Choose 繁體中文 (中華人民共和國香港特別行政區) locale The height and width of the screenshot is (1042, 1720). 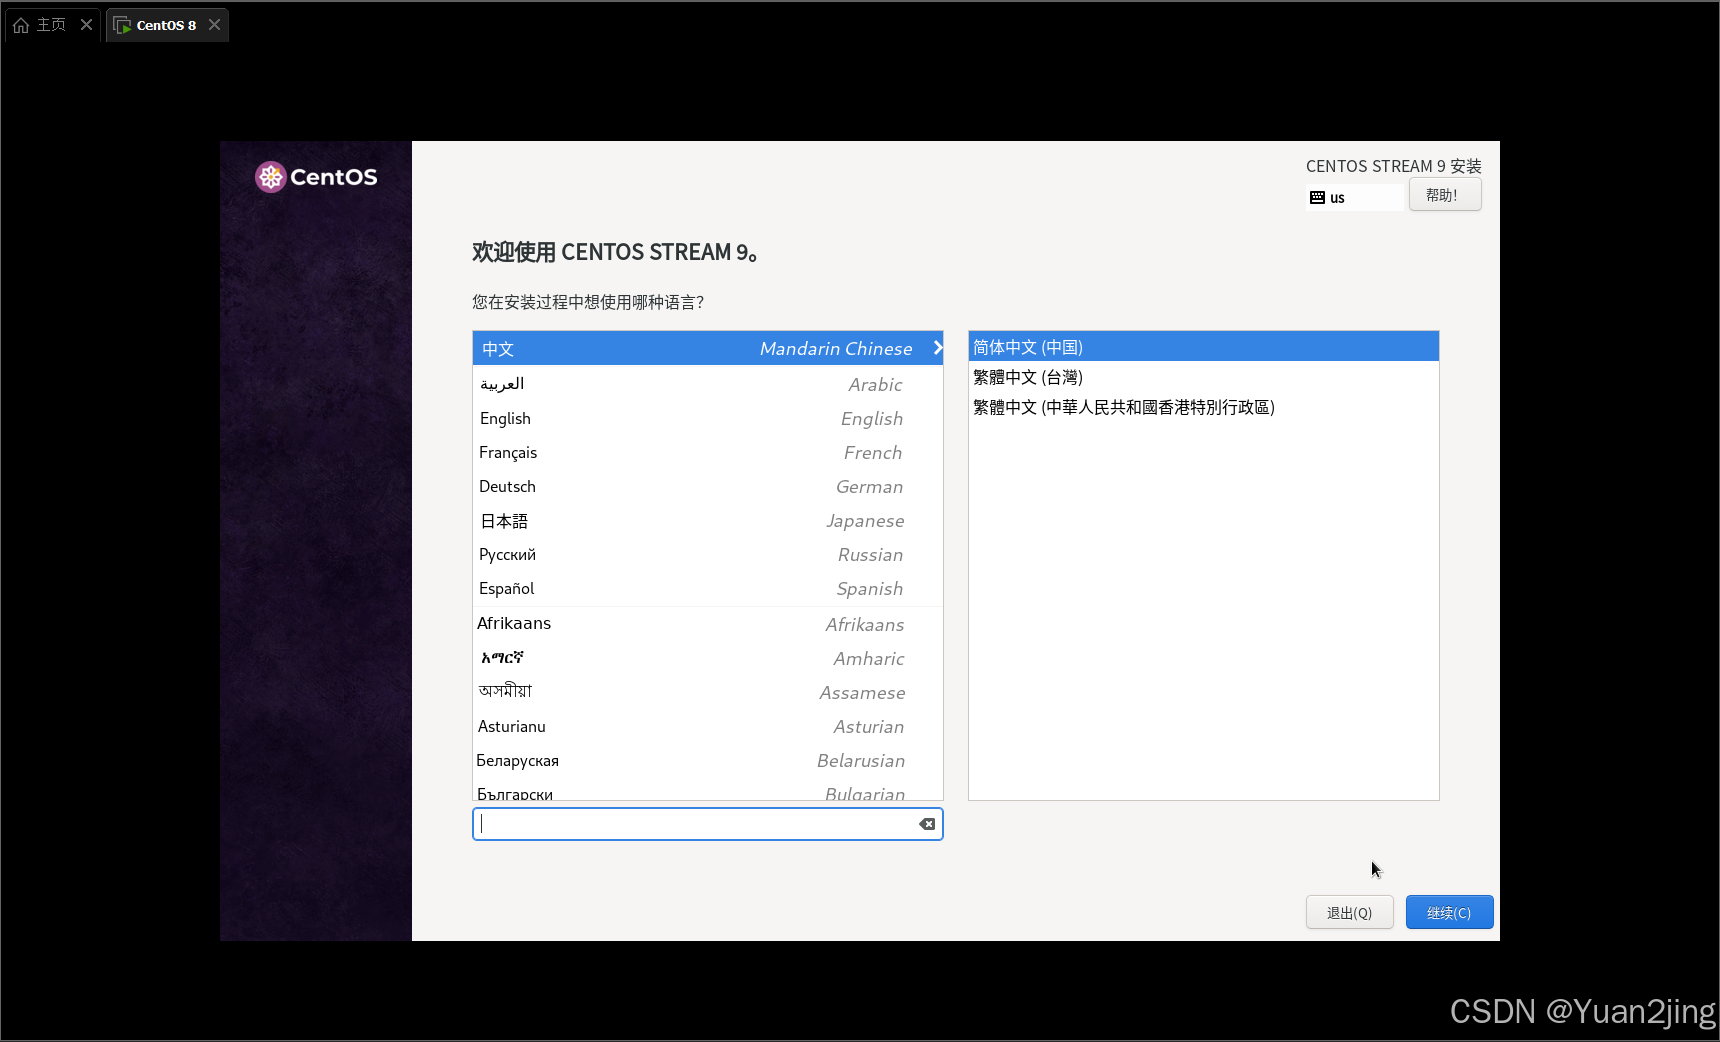point(1203,407)
